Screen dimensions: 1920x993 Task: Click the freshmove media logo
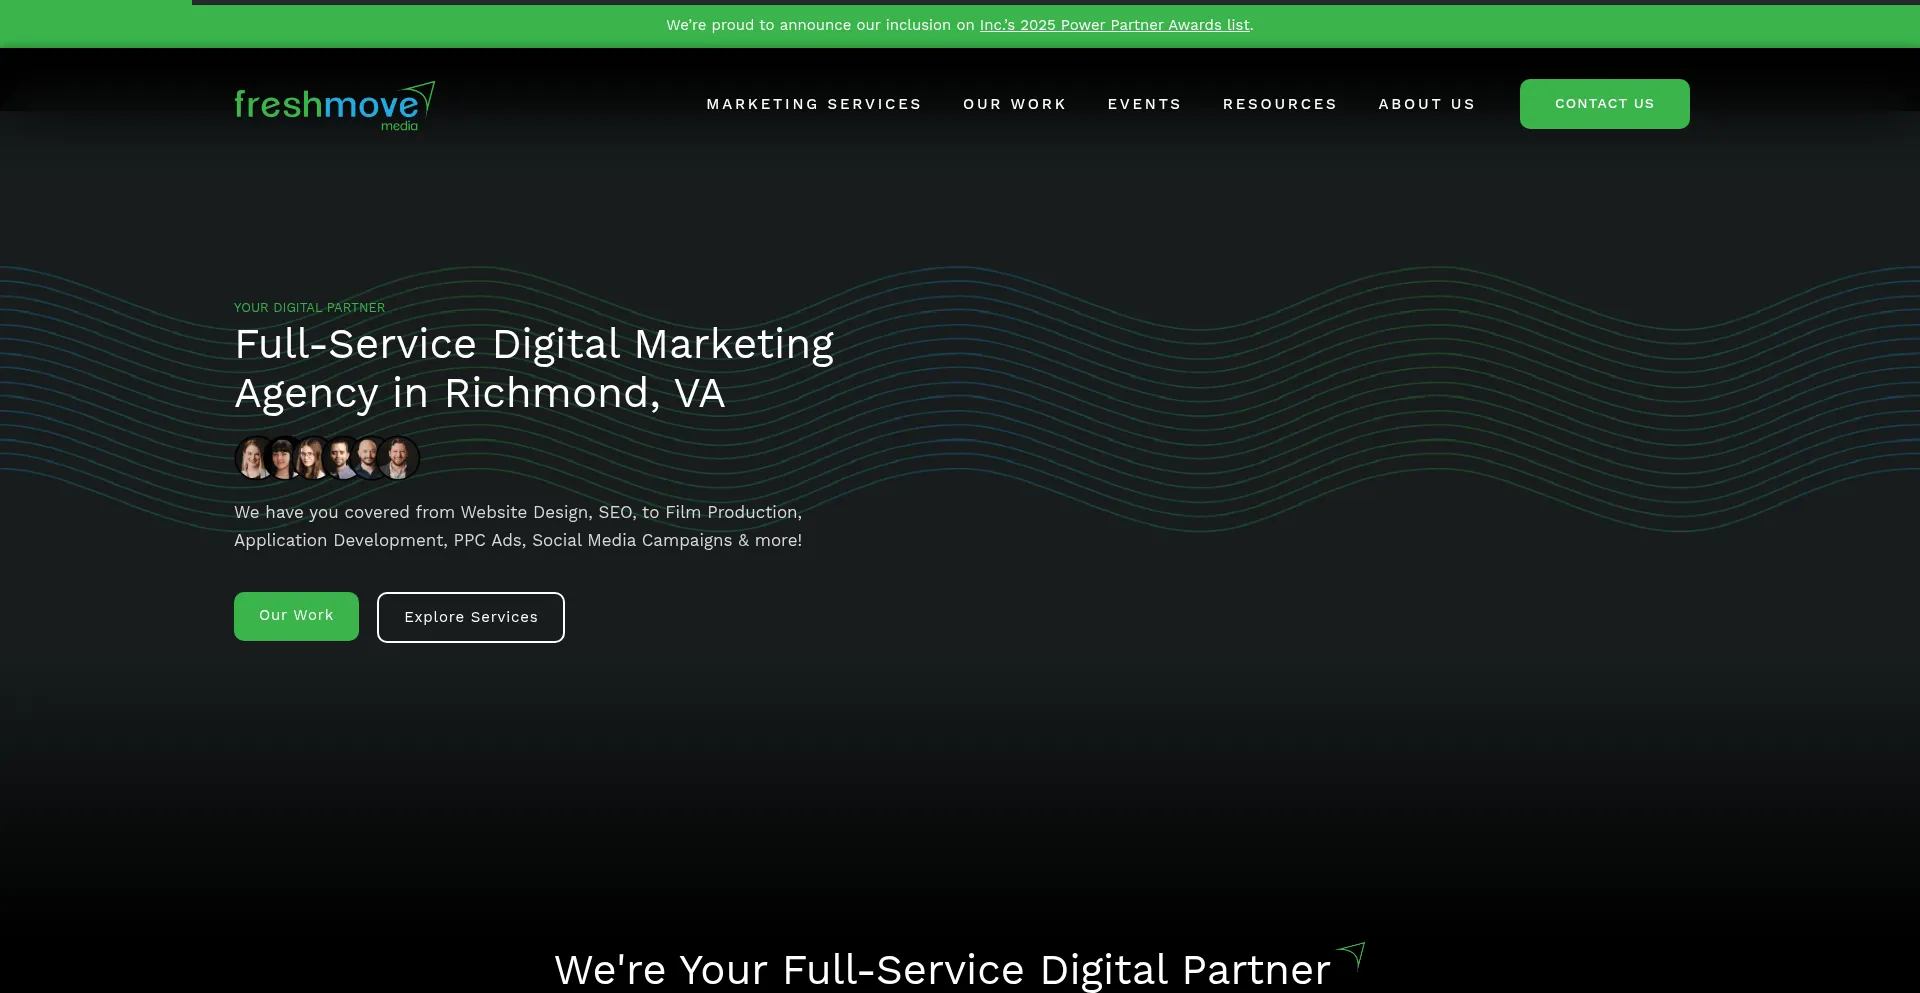coord(334,105)
